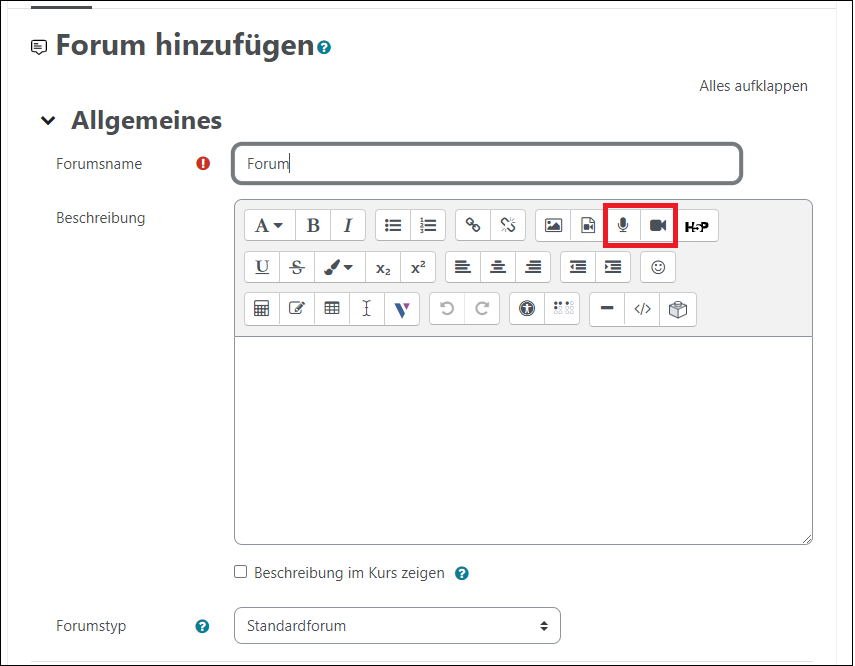Click the insert link icon
This screenshot has height=666, width=855.
(x=473, y=226)
